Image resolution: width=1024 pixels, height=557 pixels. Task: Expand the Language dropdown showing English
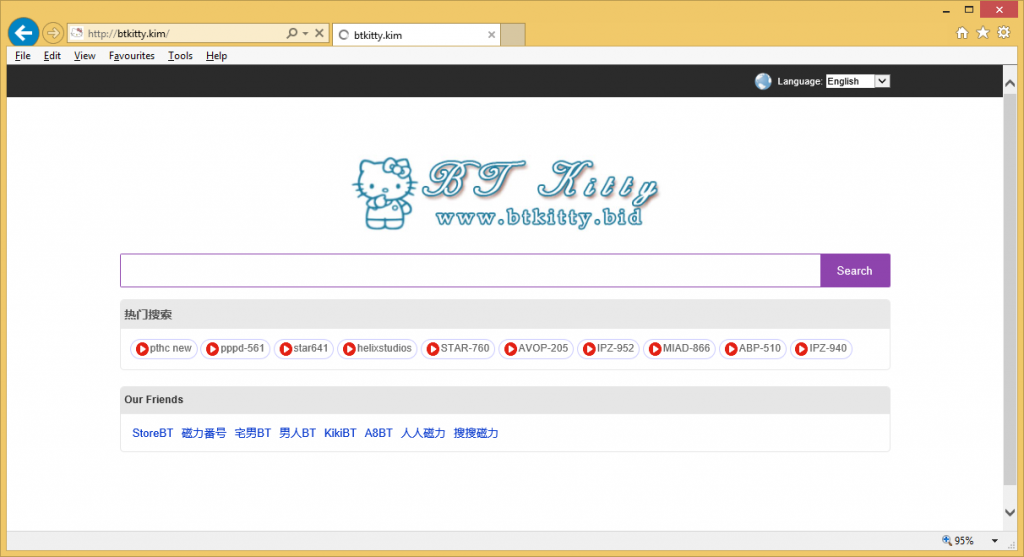[857, 81]
